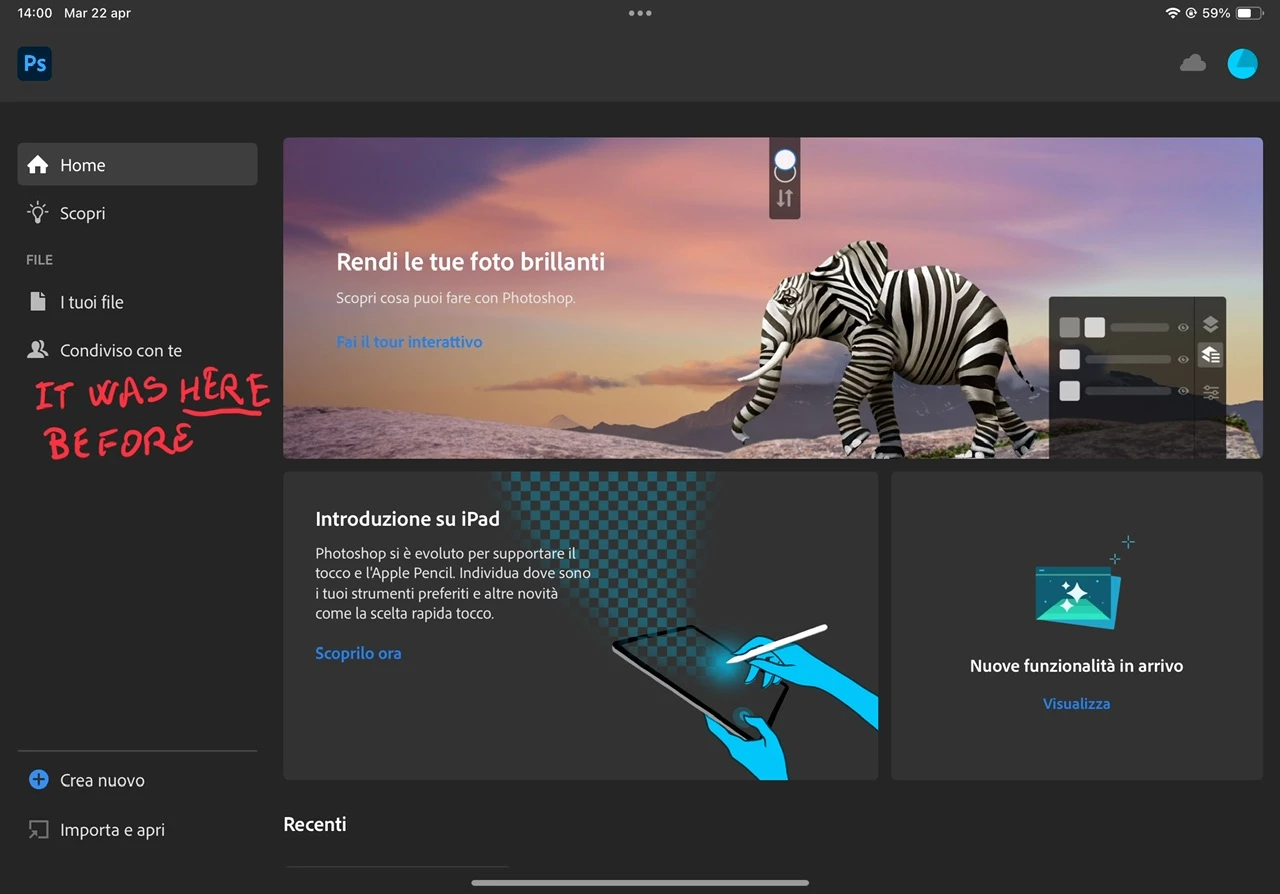Click the layer properties sliders icon in the banner
This screenshot has height=894, width=1280.
click(1211, 392)
